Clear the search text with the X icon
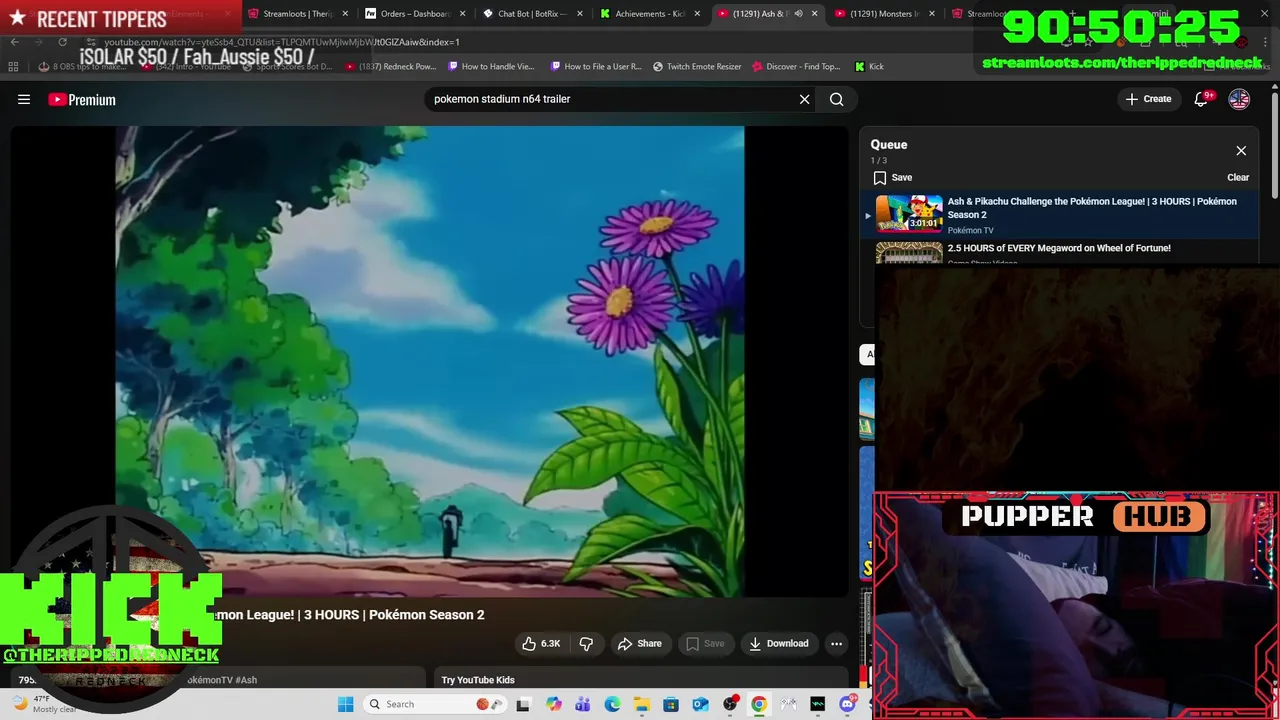Image resolution: width=1280 pixels, height=720 pixels. pyautogui.click(x=804, y=99)
